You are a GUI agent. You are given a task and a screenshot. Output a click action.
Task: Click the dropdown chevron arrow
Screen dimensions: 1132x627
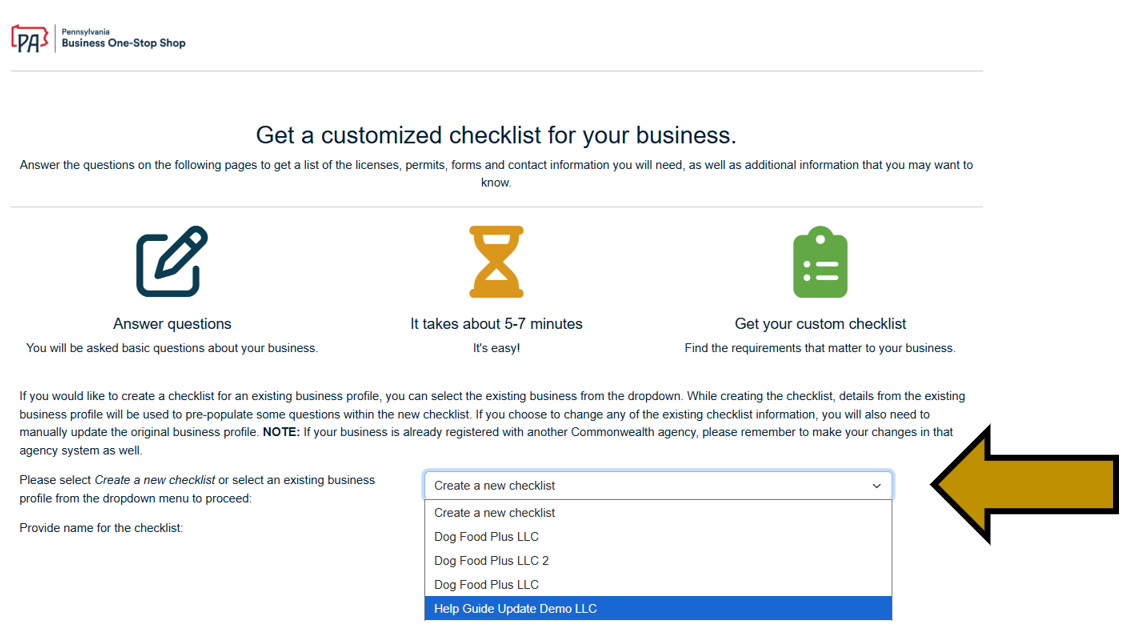[878, 485]
